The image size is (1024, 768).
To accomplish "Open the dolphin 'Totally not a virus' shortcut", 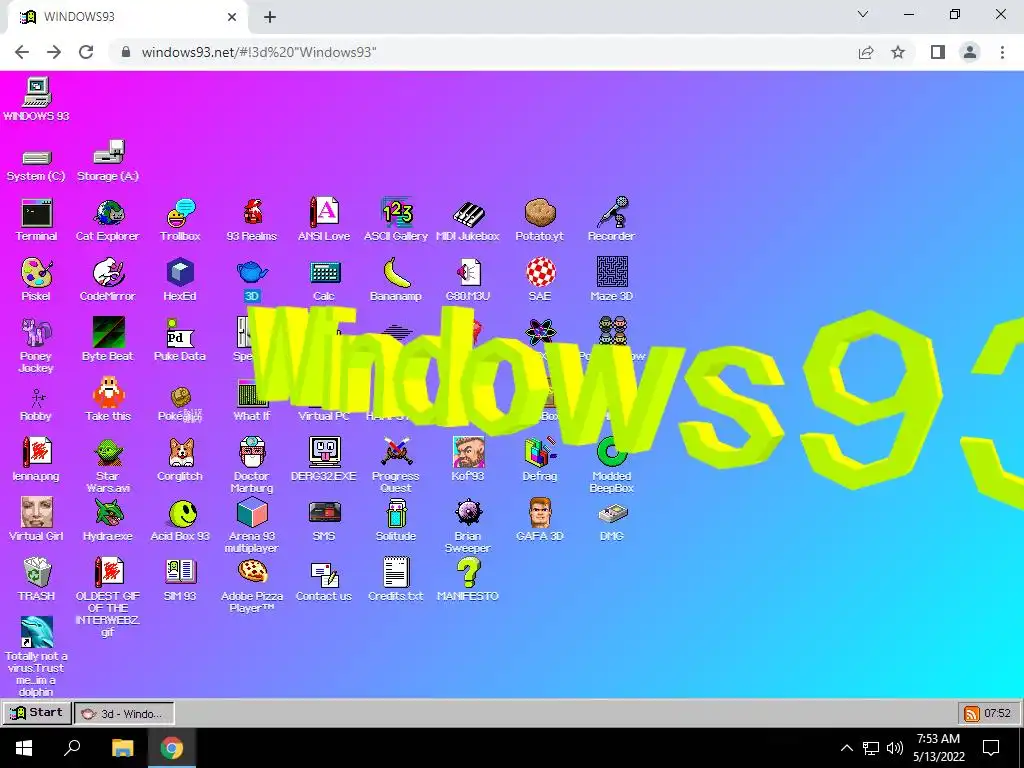I will 37,632.
